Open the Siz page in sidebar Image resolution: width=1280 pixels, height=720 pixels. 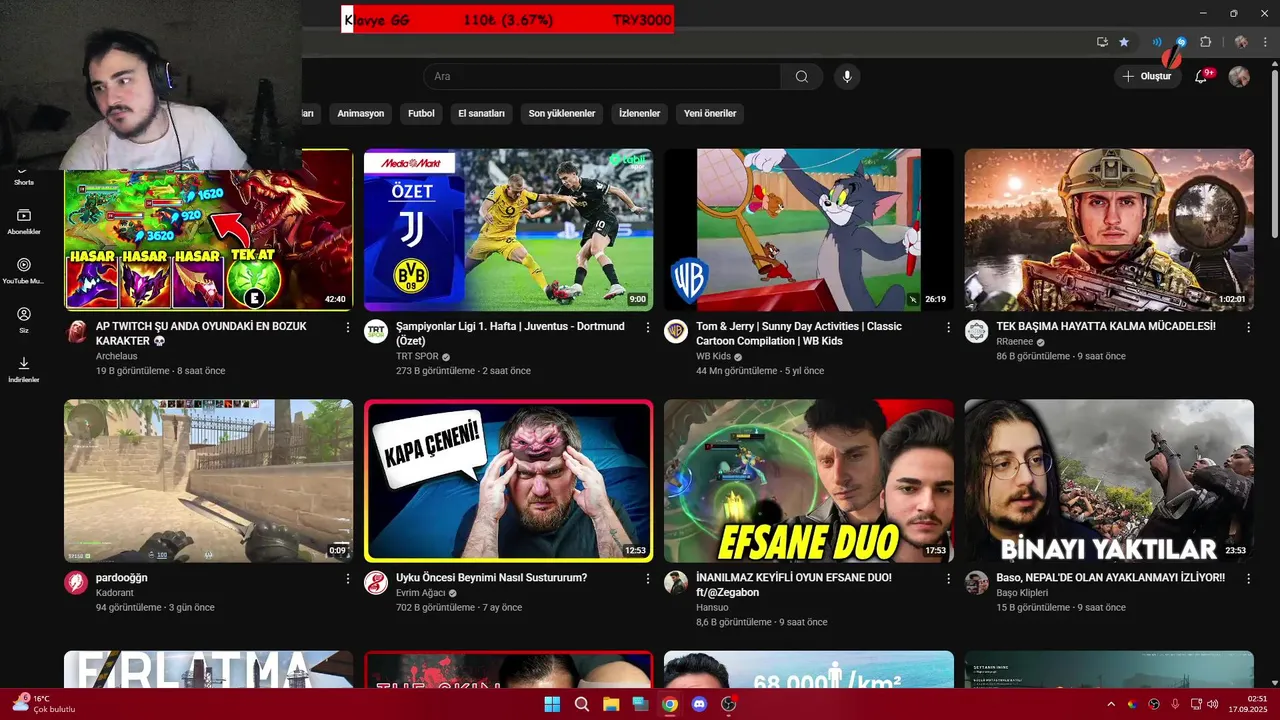(x=24, y=320)
